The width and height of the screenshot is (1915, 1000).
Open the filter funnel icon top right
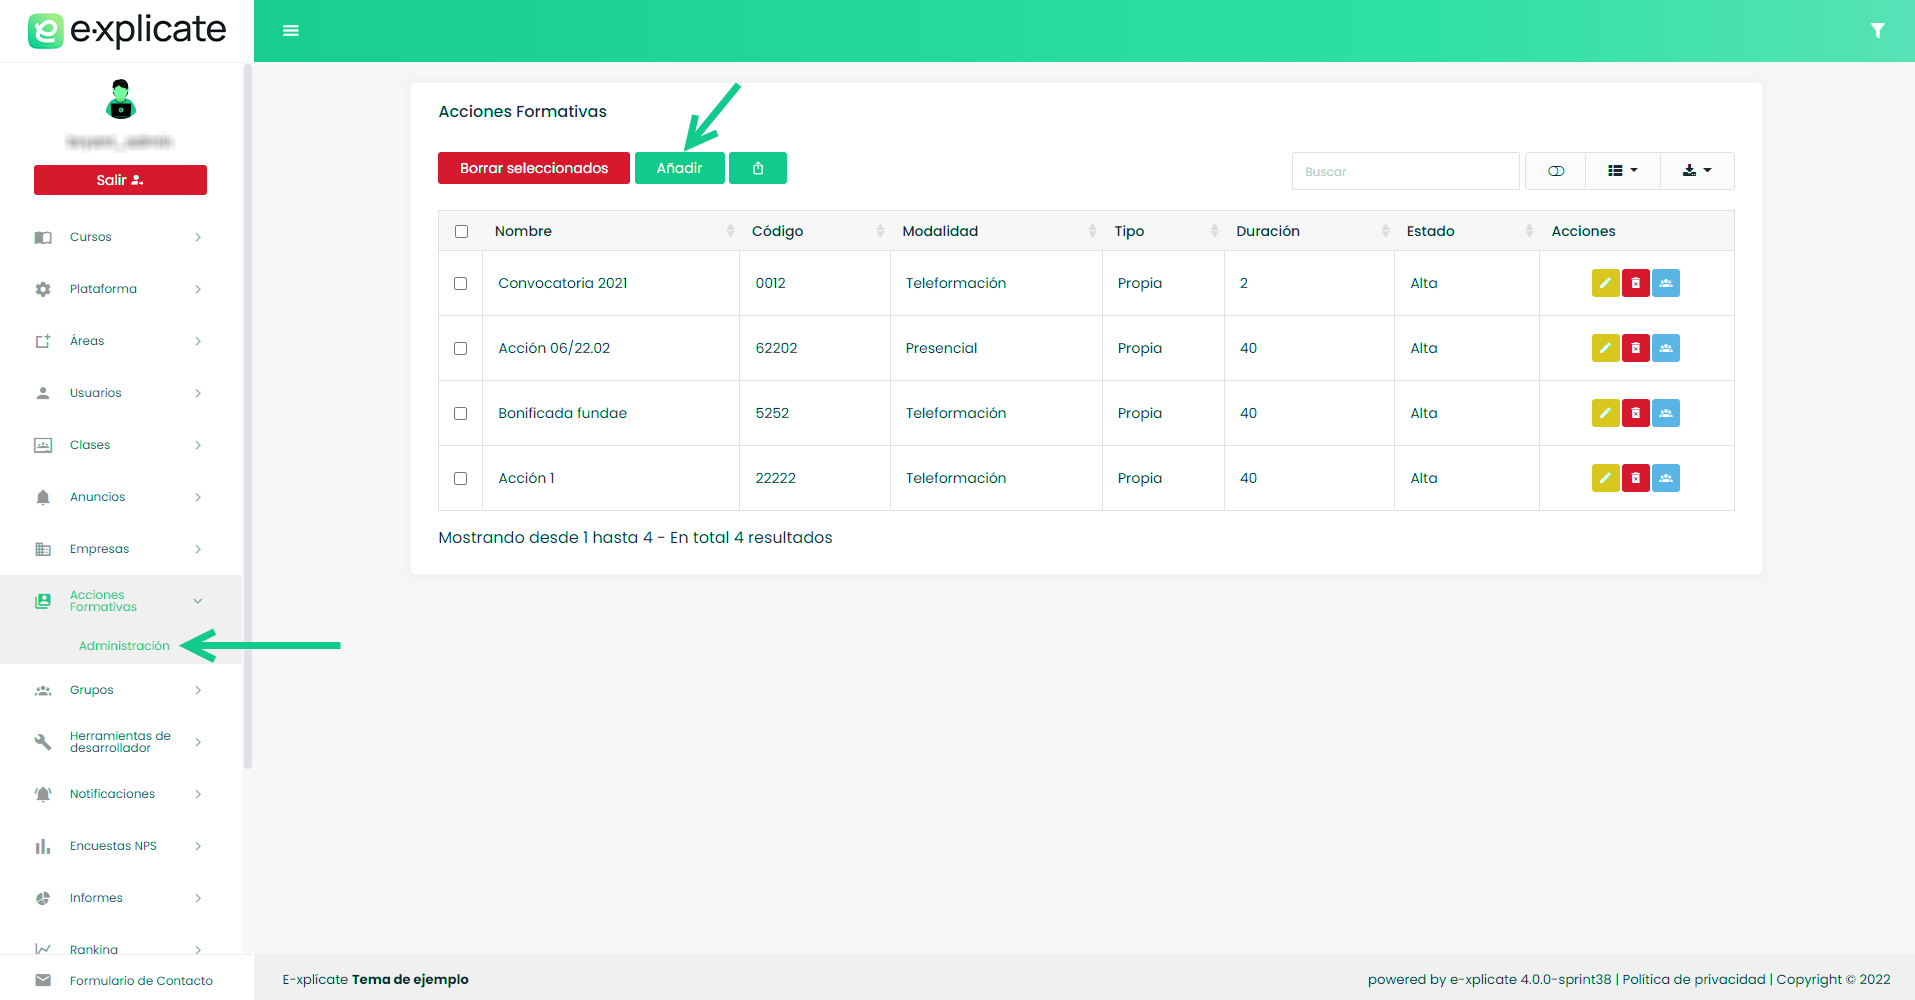[1877, 31]
